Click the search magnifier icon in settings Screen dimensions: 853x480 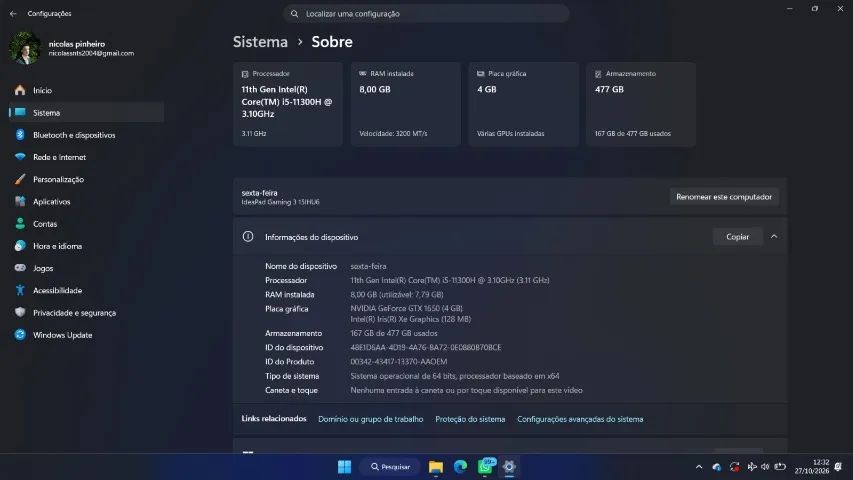point(294,14)
